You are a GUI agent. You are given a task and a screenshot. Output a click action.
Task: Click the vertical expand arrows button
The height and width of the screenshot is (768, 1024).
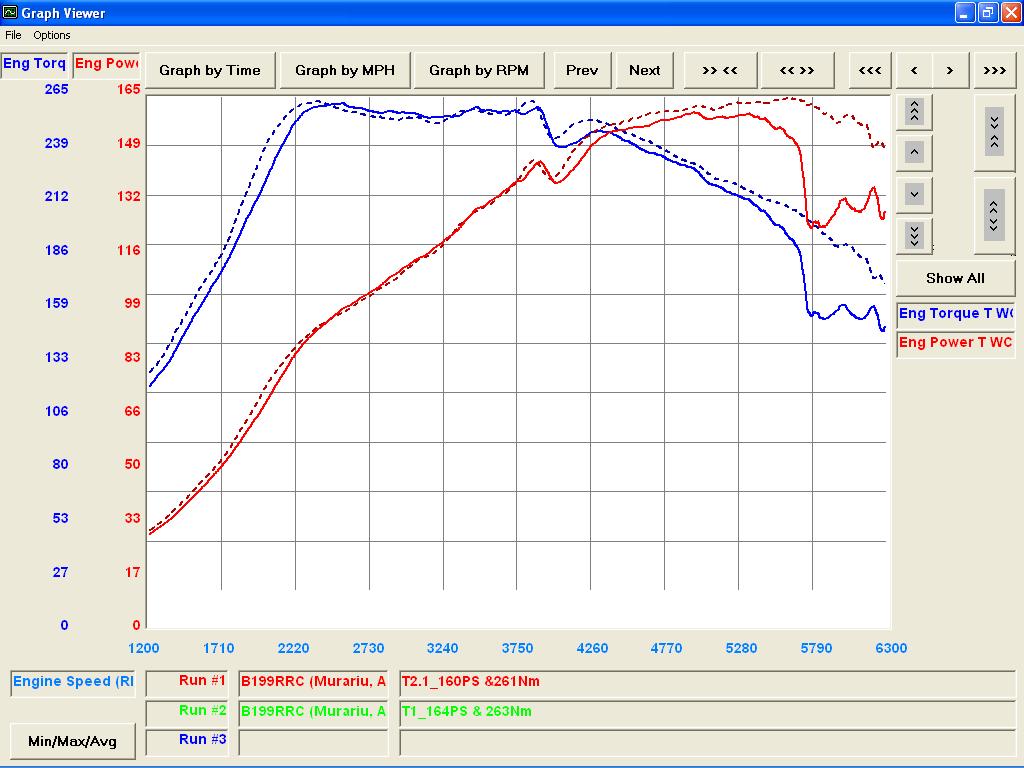pos(993,213)
